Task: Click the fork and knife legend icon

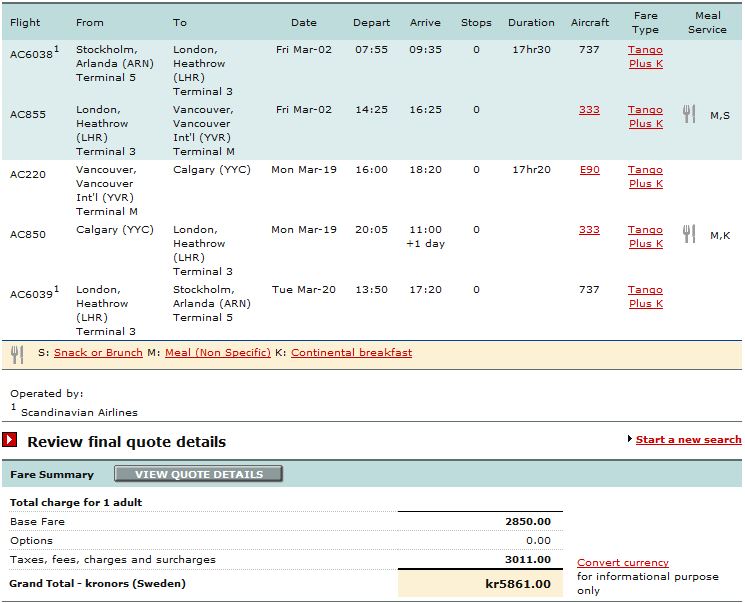Action: 17,354
